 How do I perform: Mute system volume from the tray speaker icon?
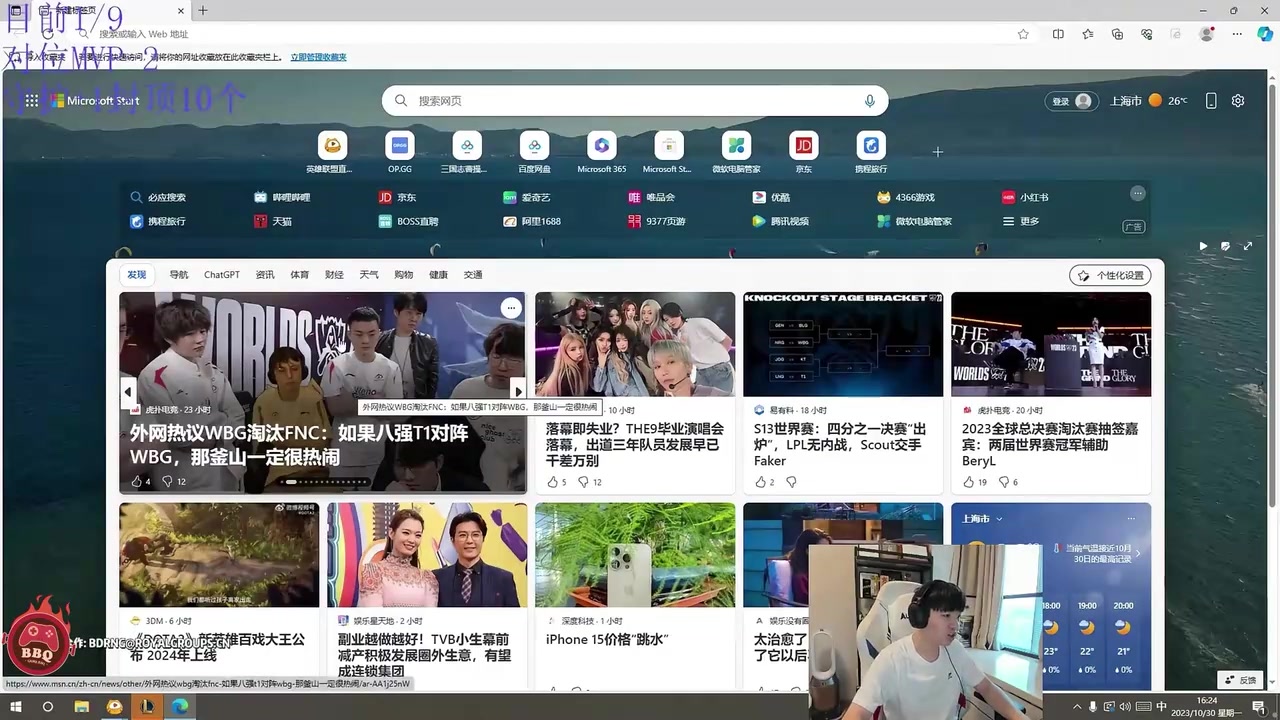click(1124, 707)
